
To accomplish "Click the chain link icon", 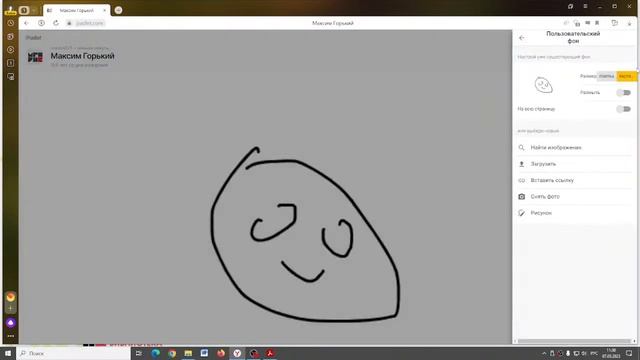I will point(522,180).
